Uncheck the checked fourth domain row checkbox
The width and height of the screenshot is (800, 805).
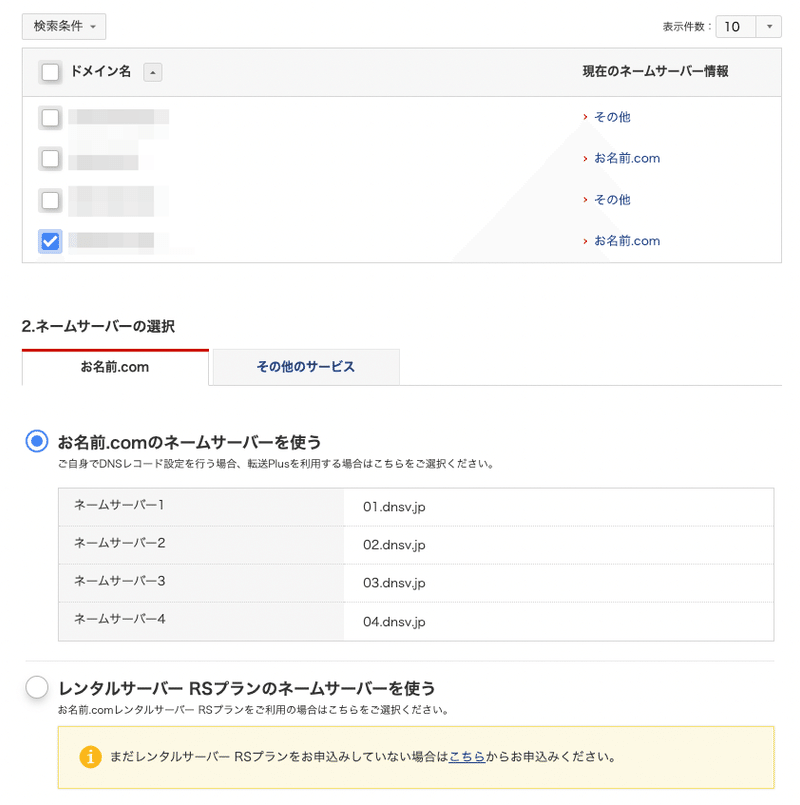click(x=50, y=241)
